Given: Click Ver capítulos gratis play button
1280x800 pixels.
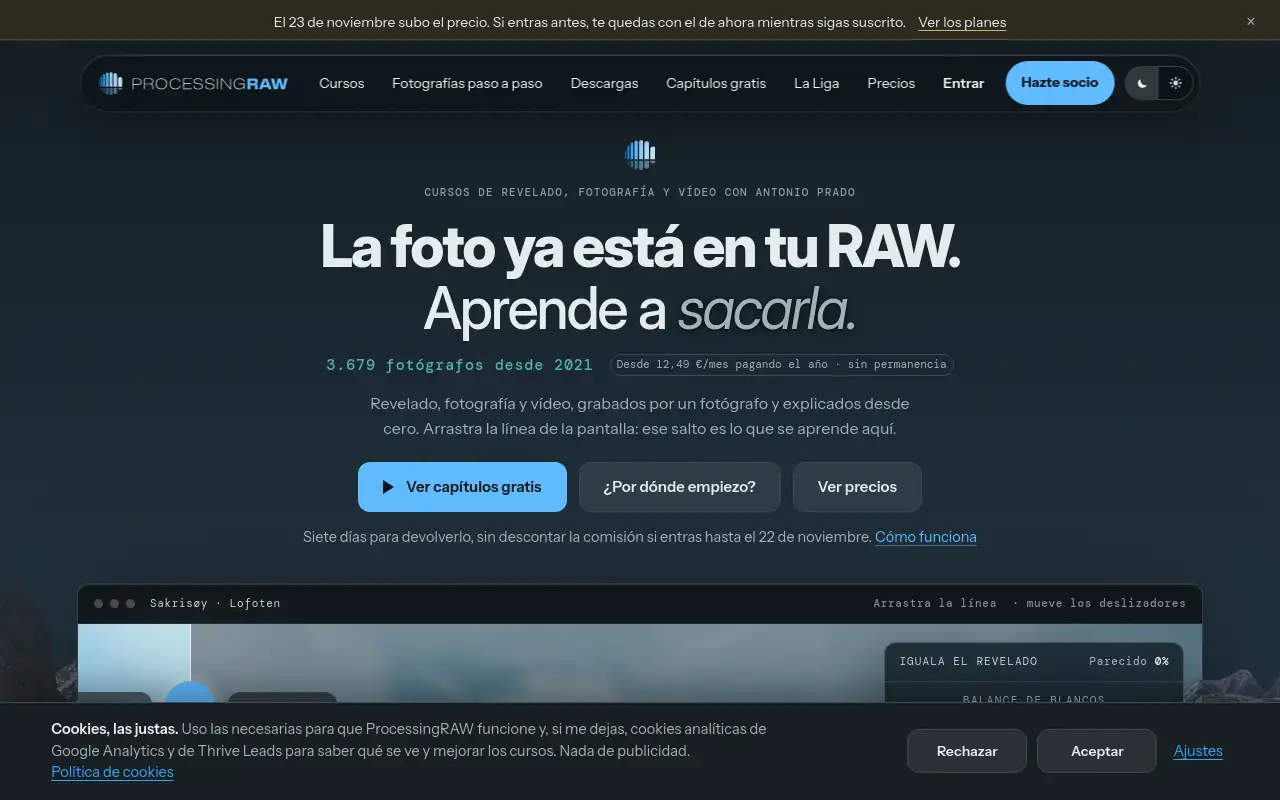Looking at the screenshot, I should click(x=462, y=487).
